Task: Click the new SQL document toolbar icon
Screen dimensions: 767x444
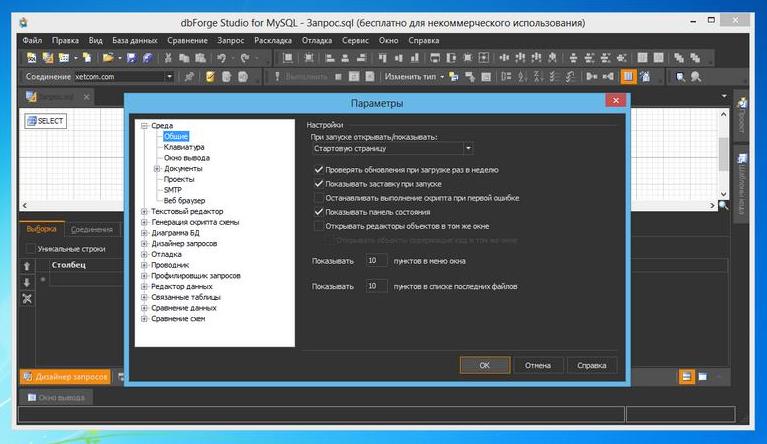Action: [x=31, y=58]
